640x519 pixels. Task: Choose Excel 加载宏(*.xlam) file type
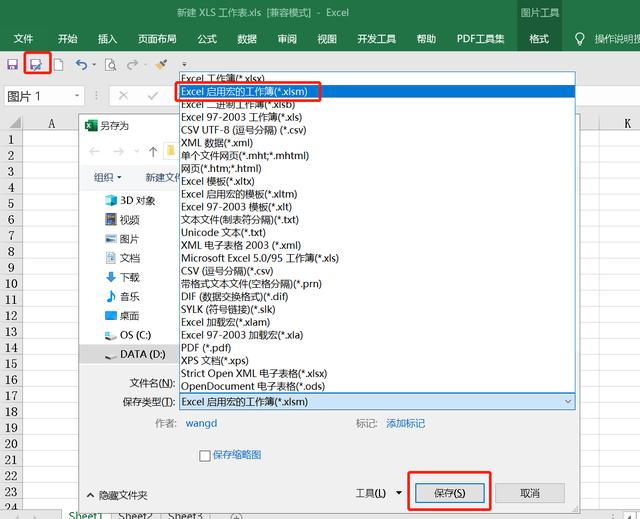click(377, 322)
